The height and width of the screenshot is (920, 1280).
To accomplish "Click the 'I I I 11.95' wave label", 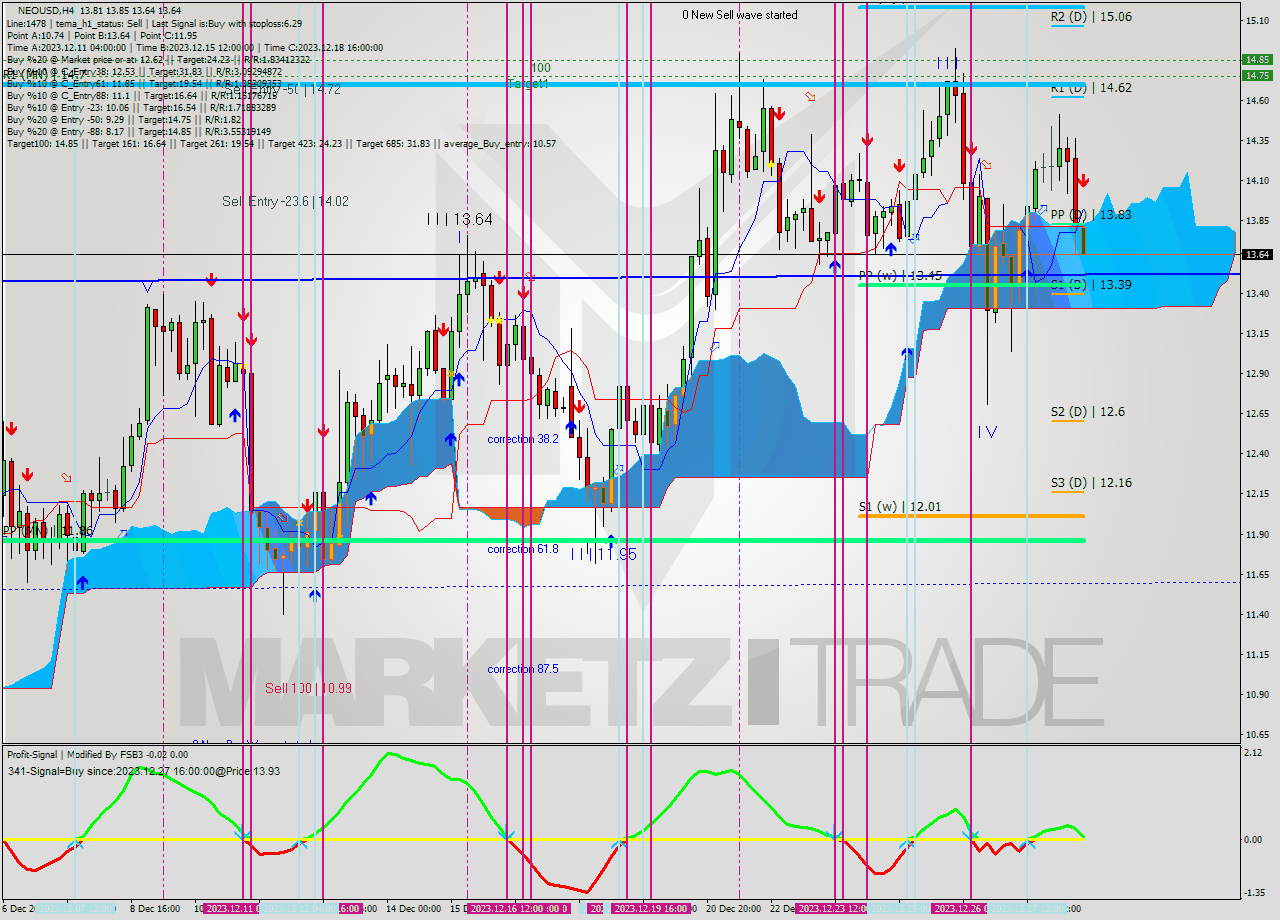I will tap(604, 553).
